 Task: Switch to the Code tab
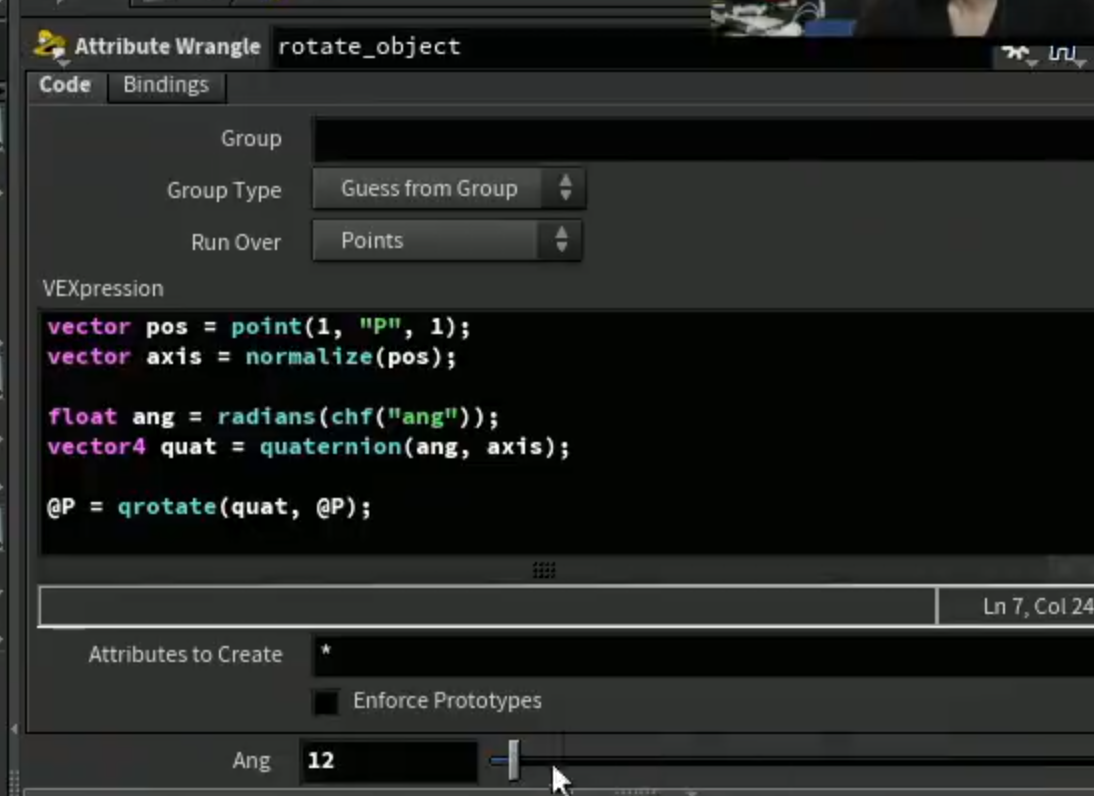click(66, 85)
